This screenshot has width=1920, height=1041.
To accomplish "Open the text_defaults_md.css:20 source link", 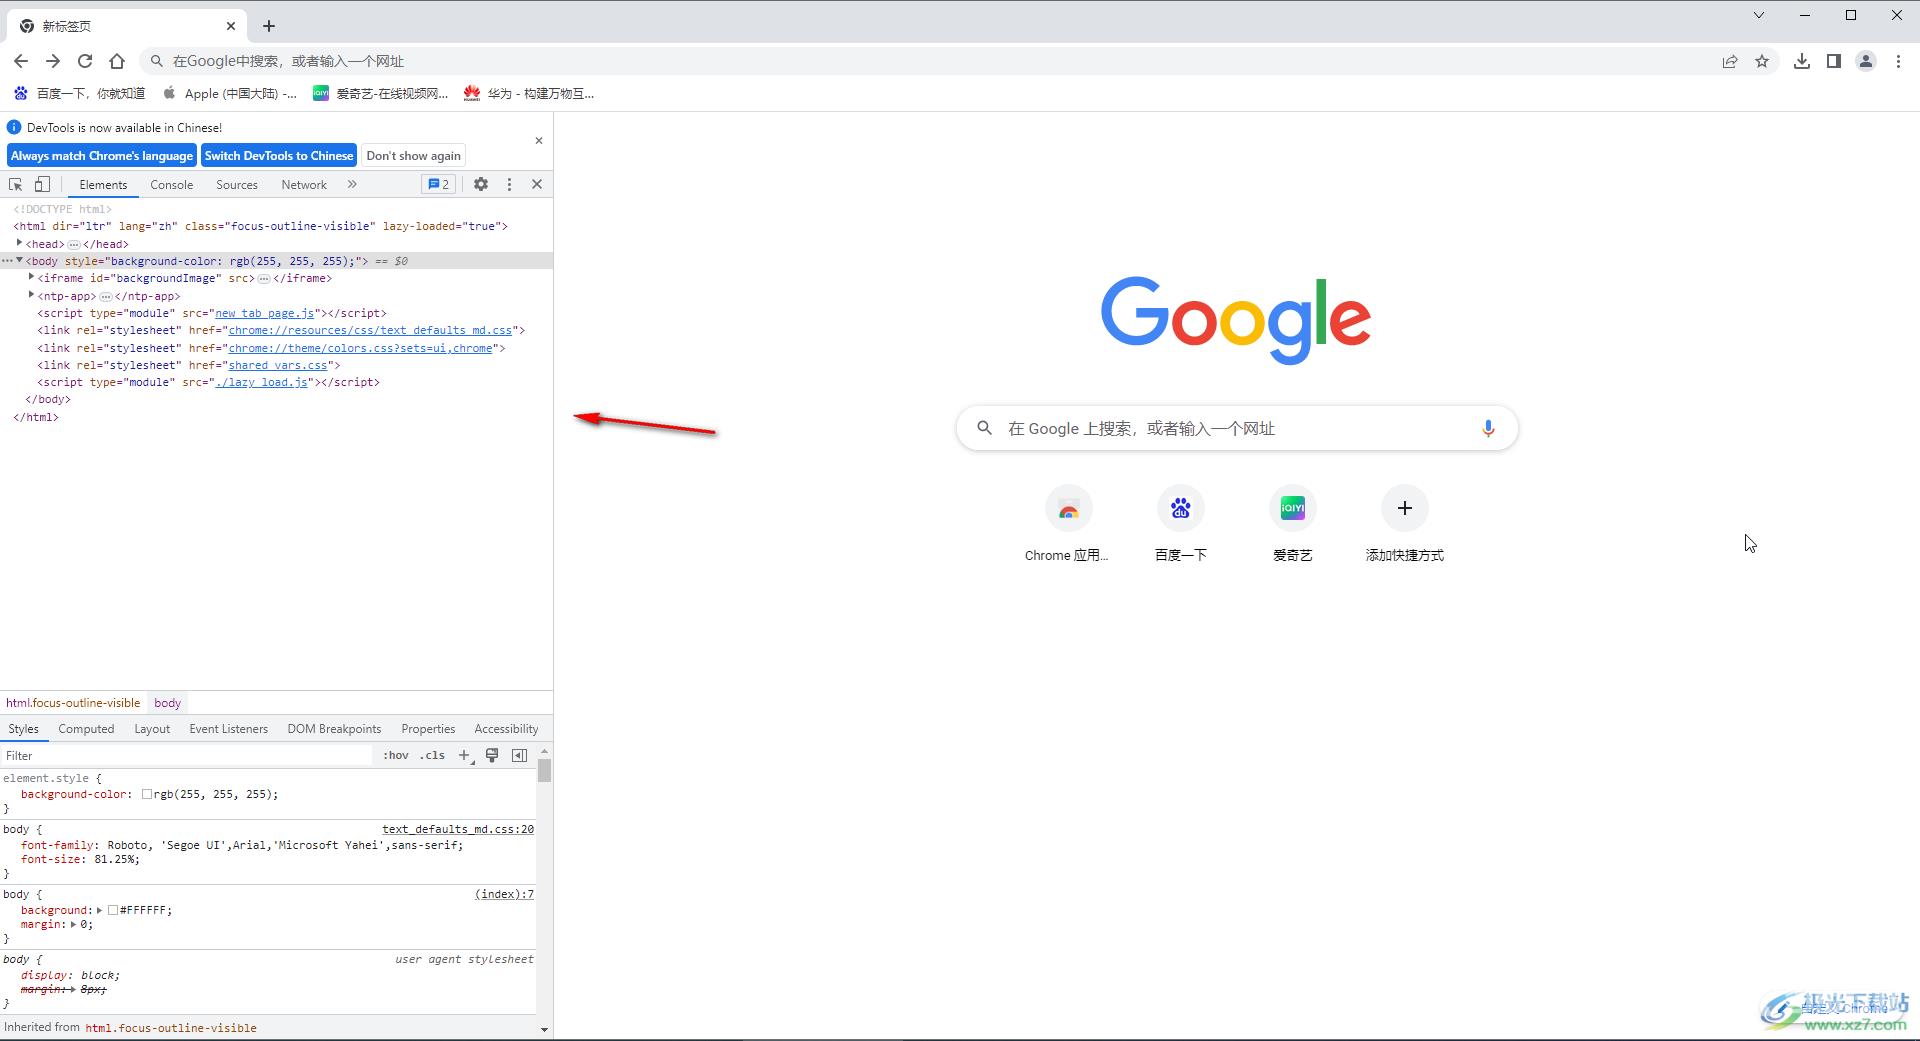I will tap(458, 829).
